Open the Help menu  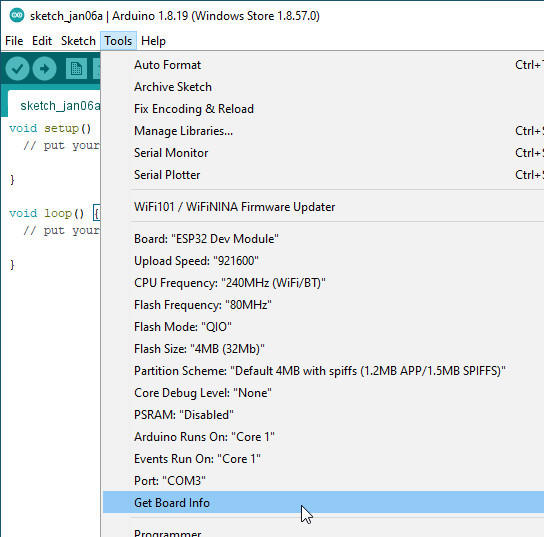(x=153, y=41)
